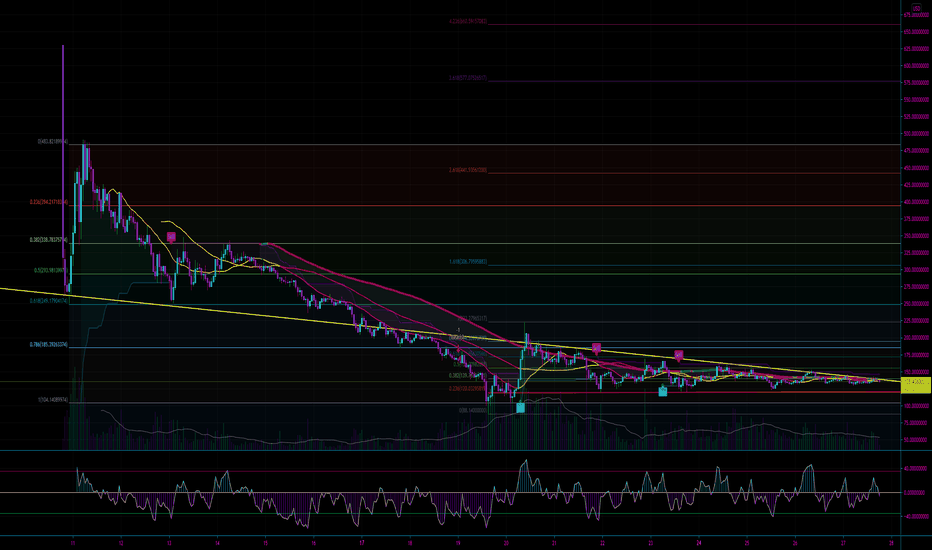The image size is (932, 550).
Task: Click the -40 oscillator axis label
Action: tap(916, 516)
